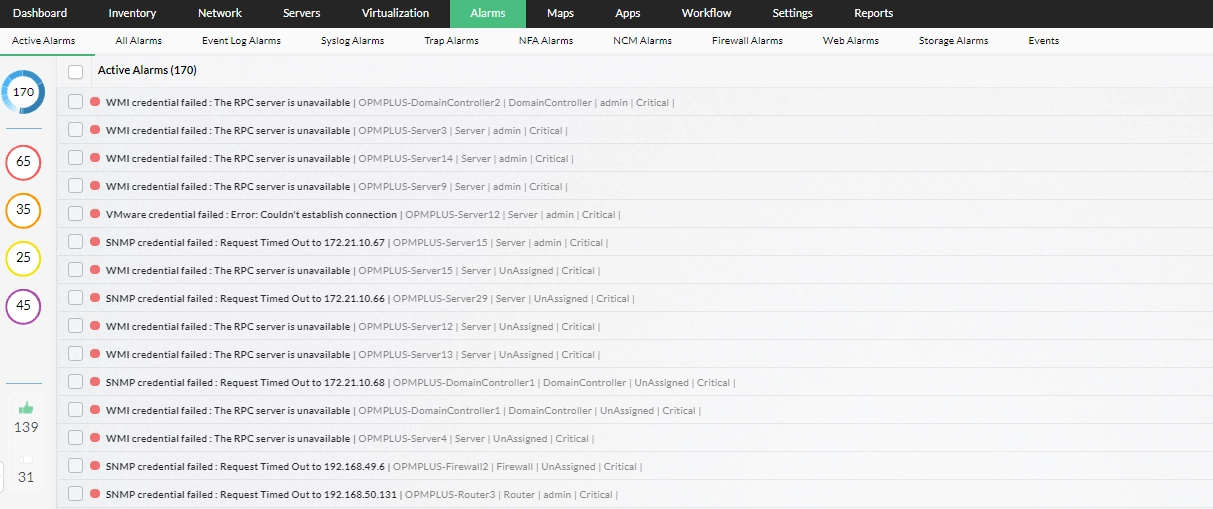Switch to NCM Alarms tab

coord(643,41)
